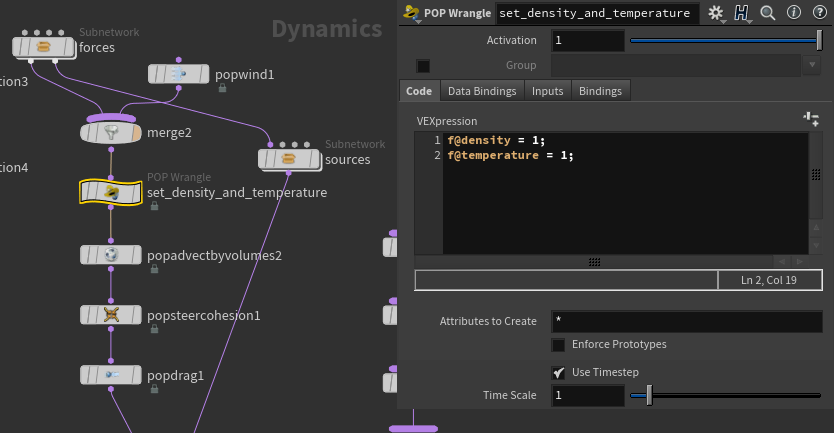Select the set_density_and_temperature wrangle node icon

(x=111, y=192)
